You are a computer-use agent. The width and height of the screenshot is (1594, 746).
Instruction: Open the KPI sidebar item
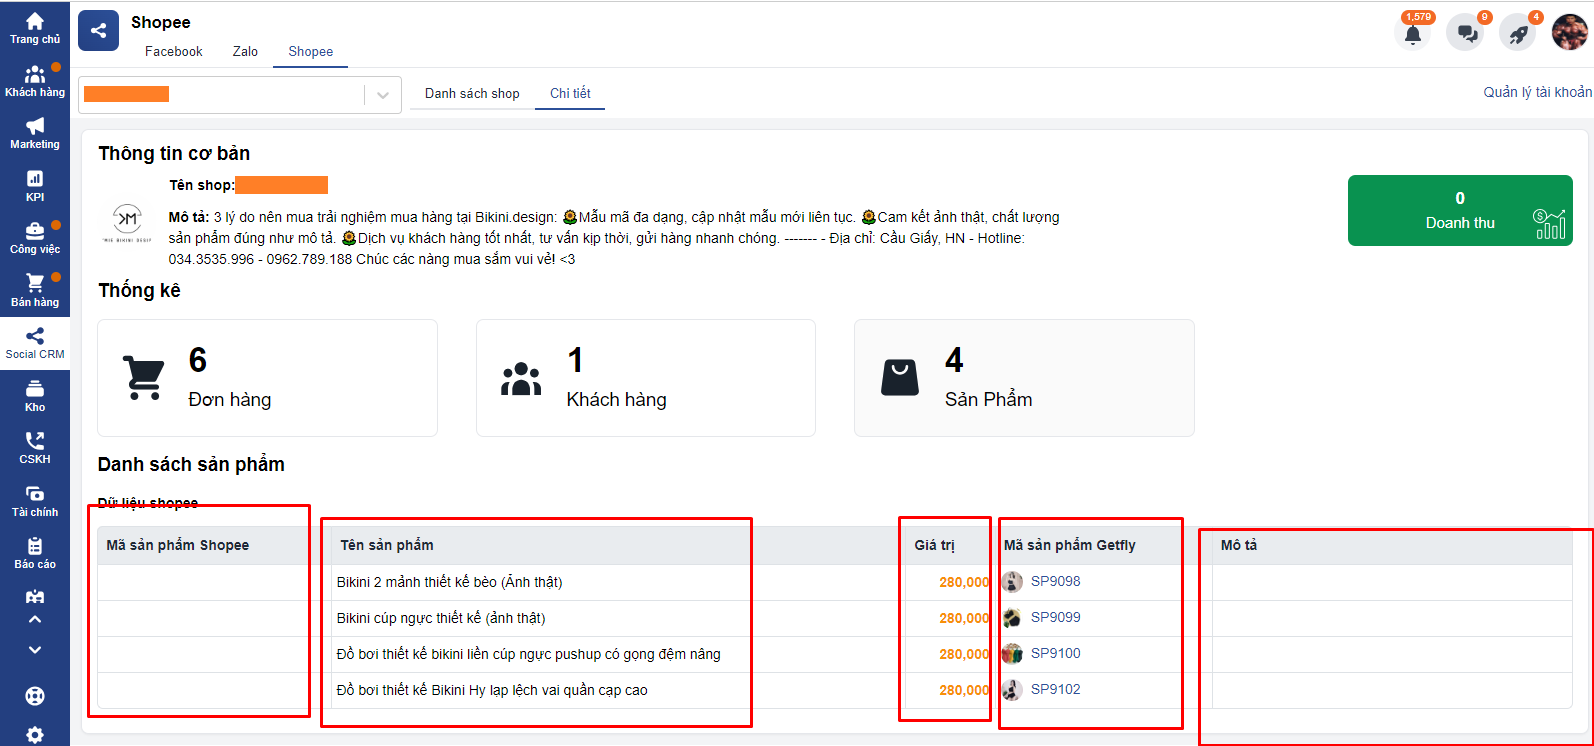[35, 186]
